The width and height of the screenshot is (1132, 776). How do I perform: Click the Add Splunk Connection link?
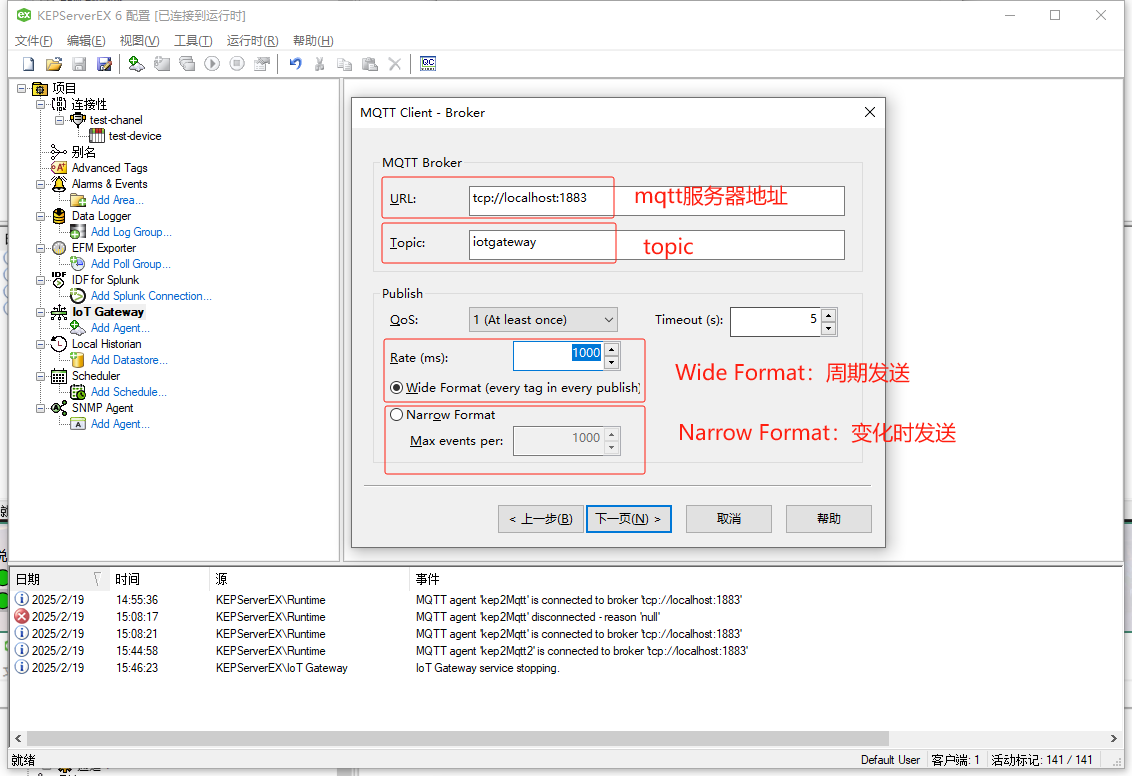pos(151,296)
